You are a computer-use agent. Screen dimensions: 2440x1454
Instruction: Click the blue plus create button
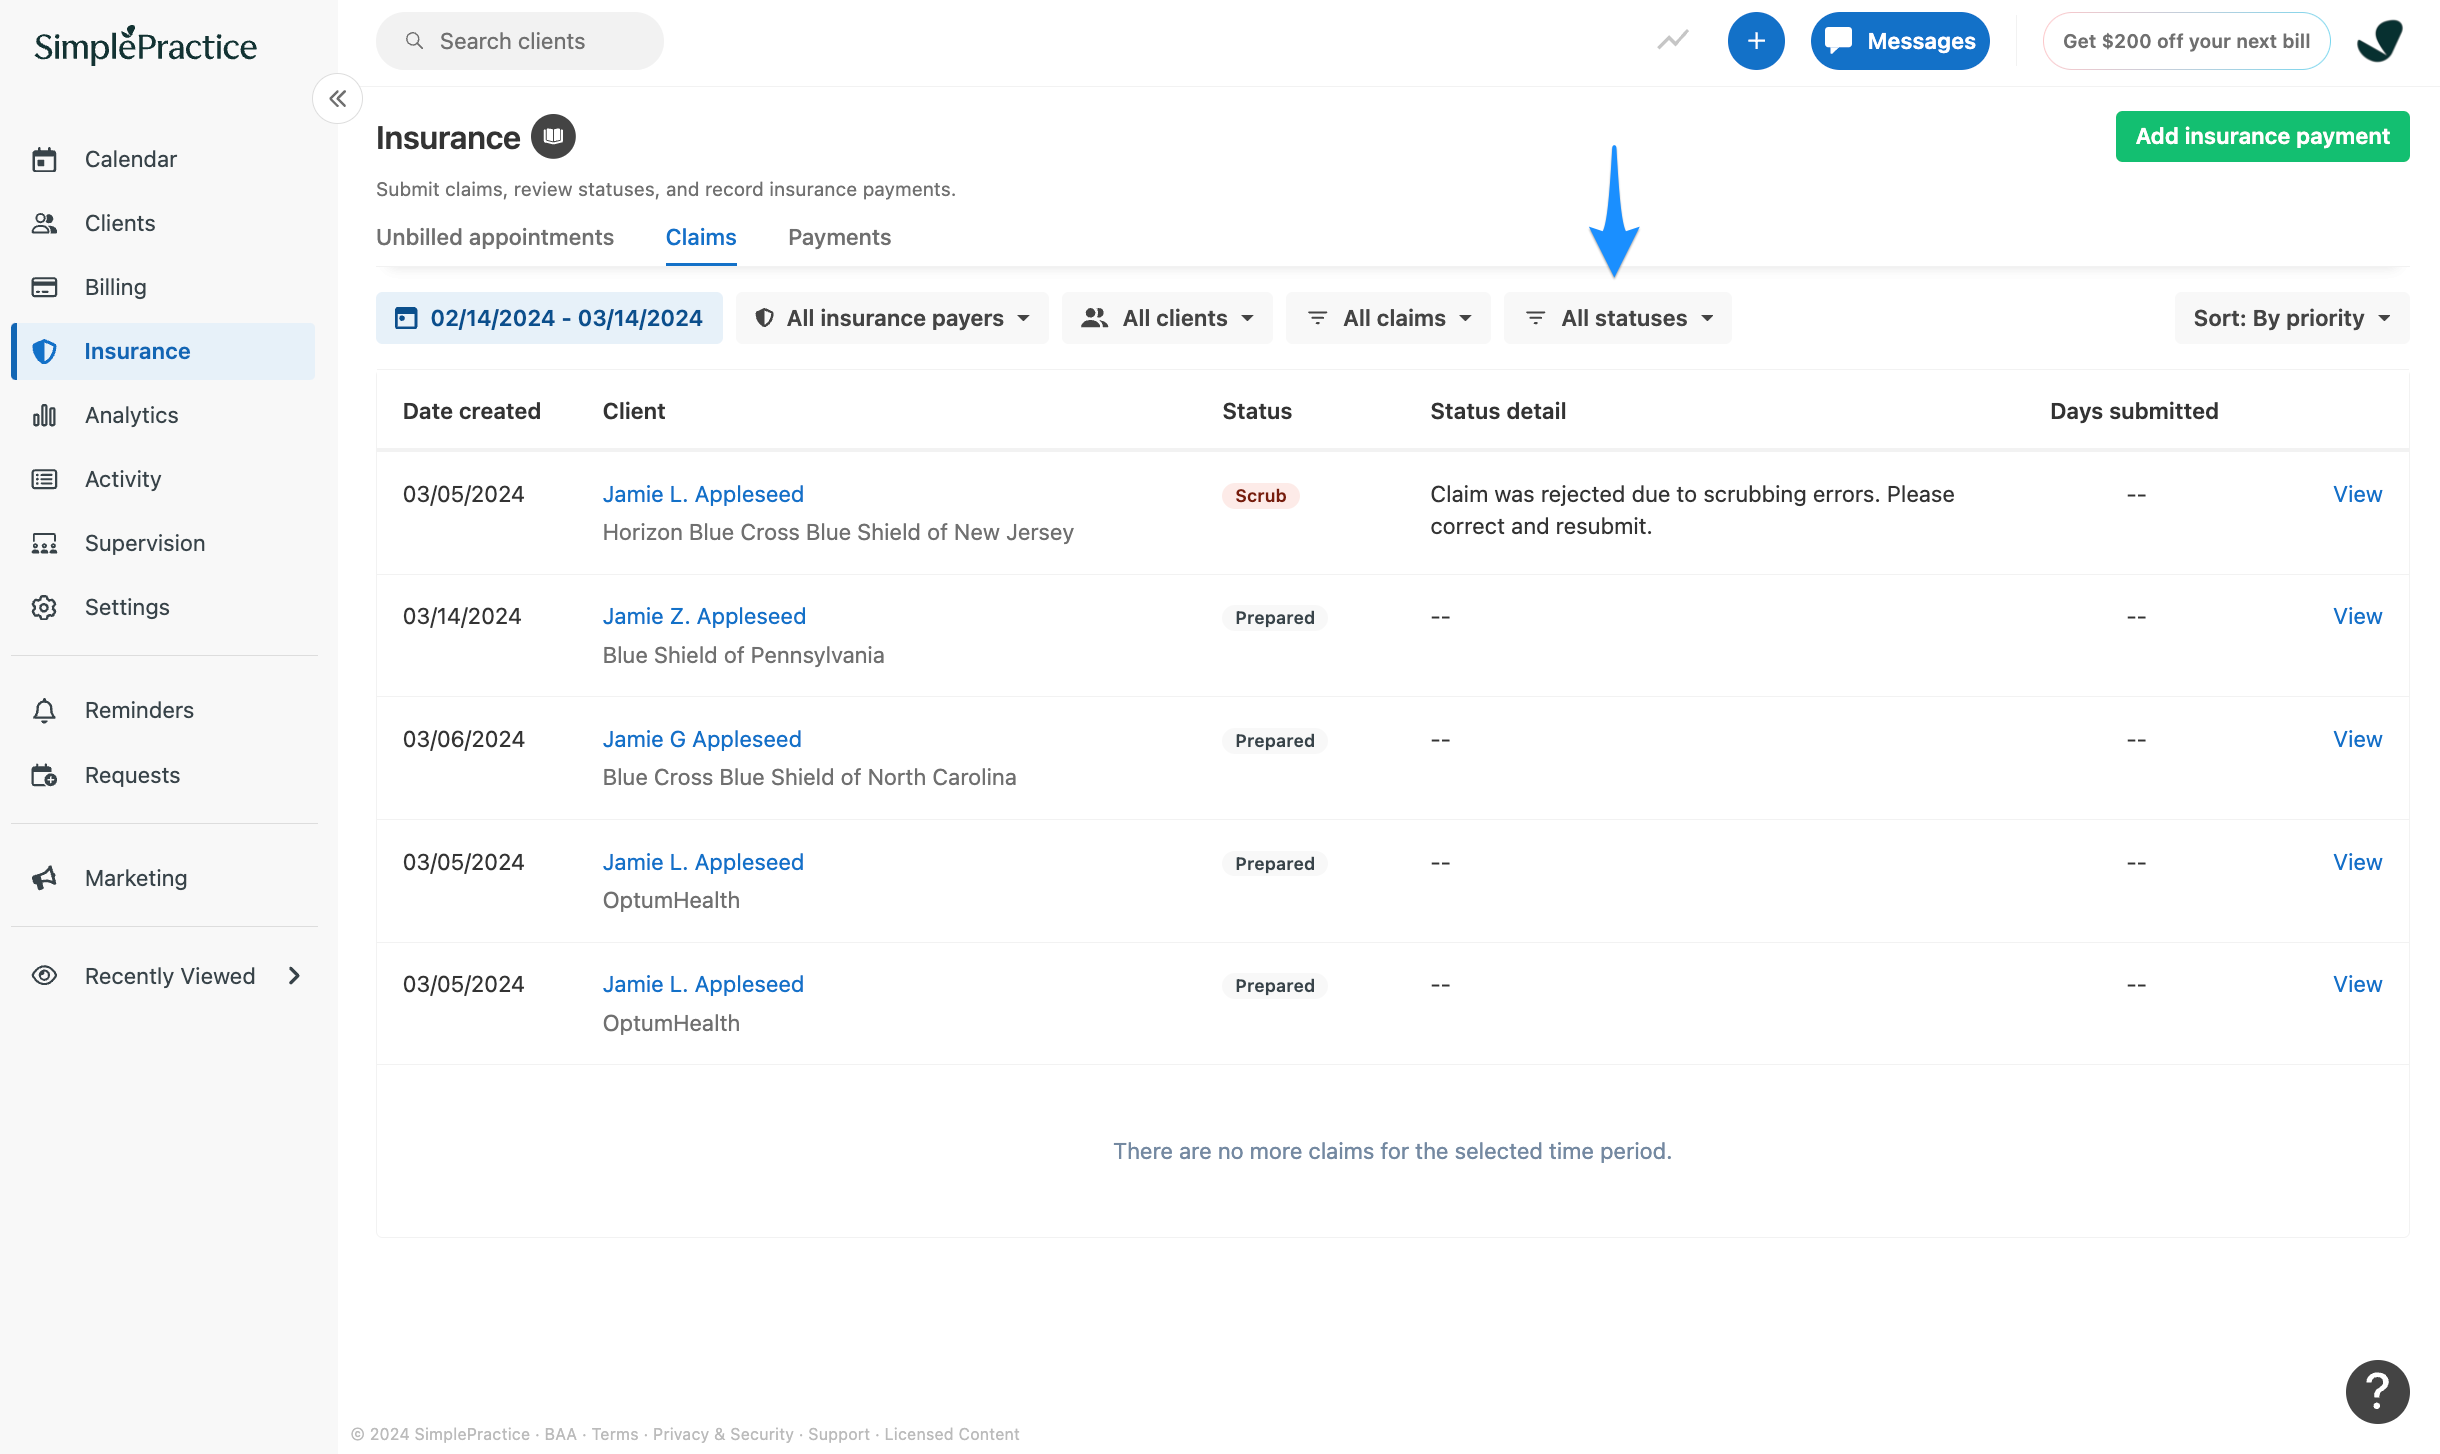click(x=1756, y=41)
